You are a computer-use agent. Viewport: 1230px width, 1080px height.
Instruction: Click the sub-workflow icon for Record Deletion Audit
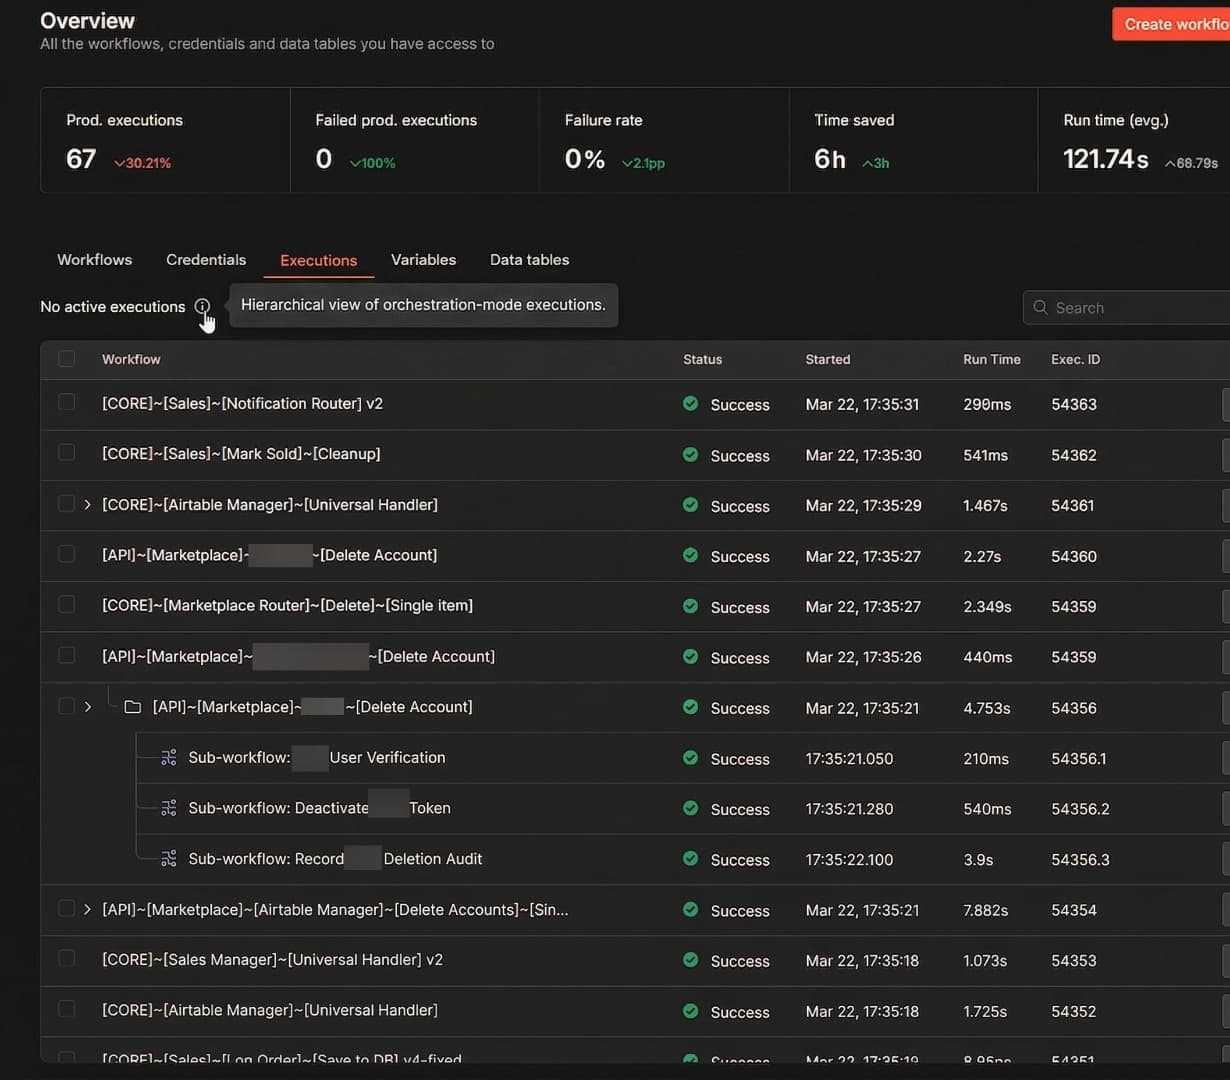(169, 859)
